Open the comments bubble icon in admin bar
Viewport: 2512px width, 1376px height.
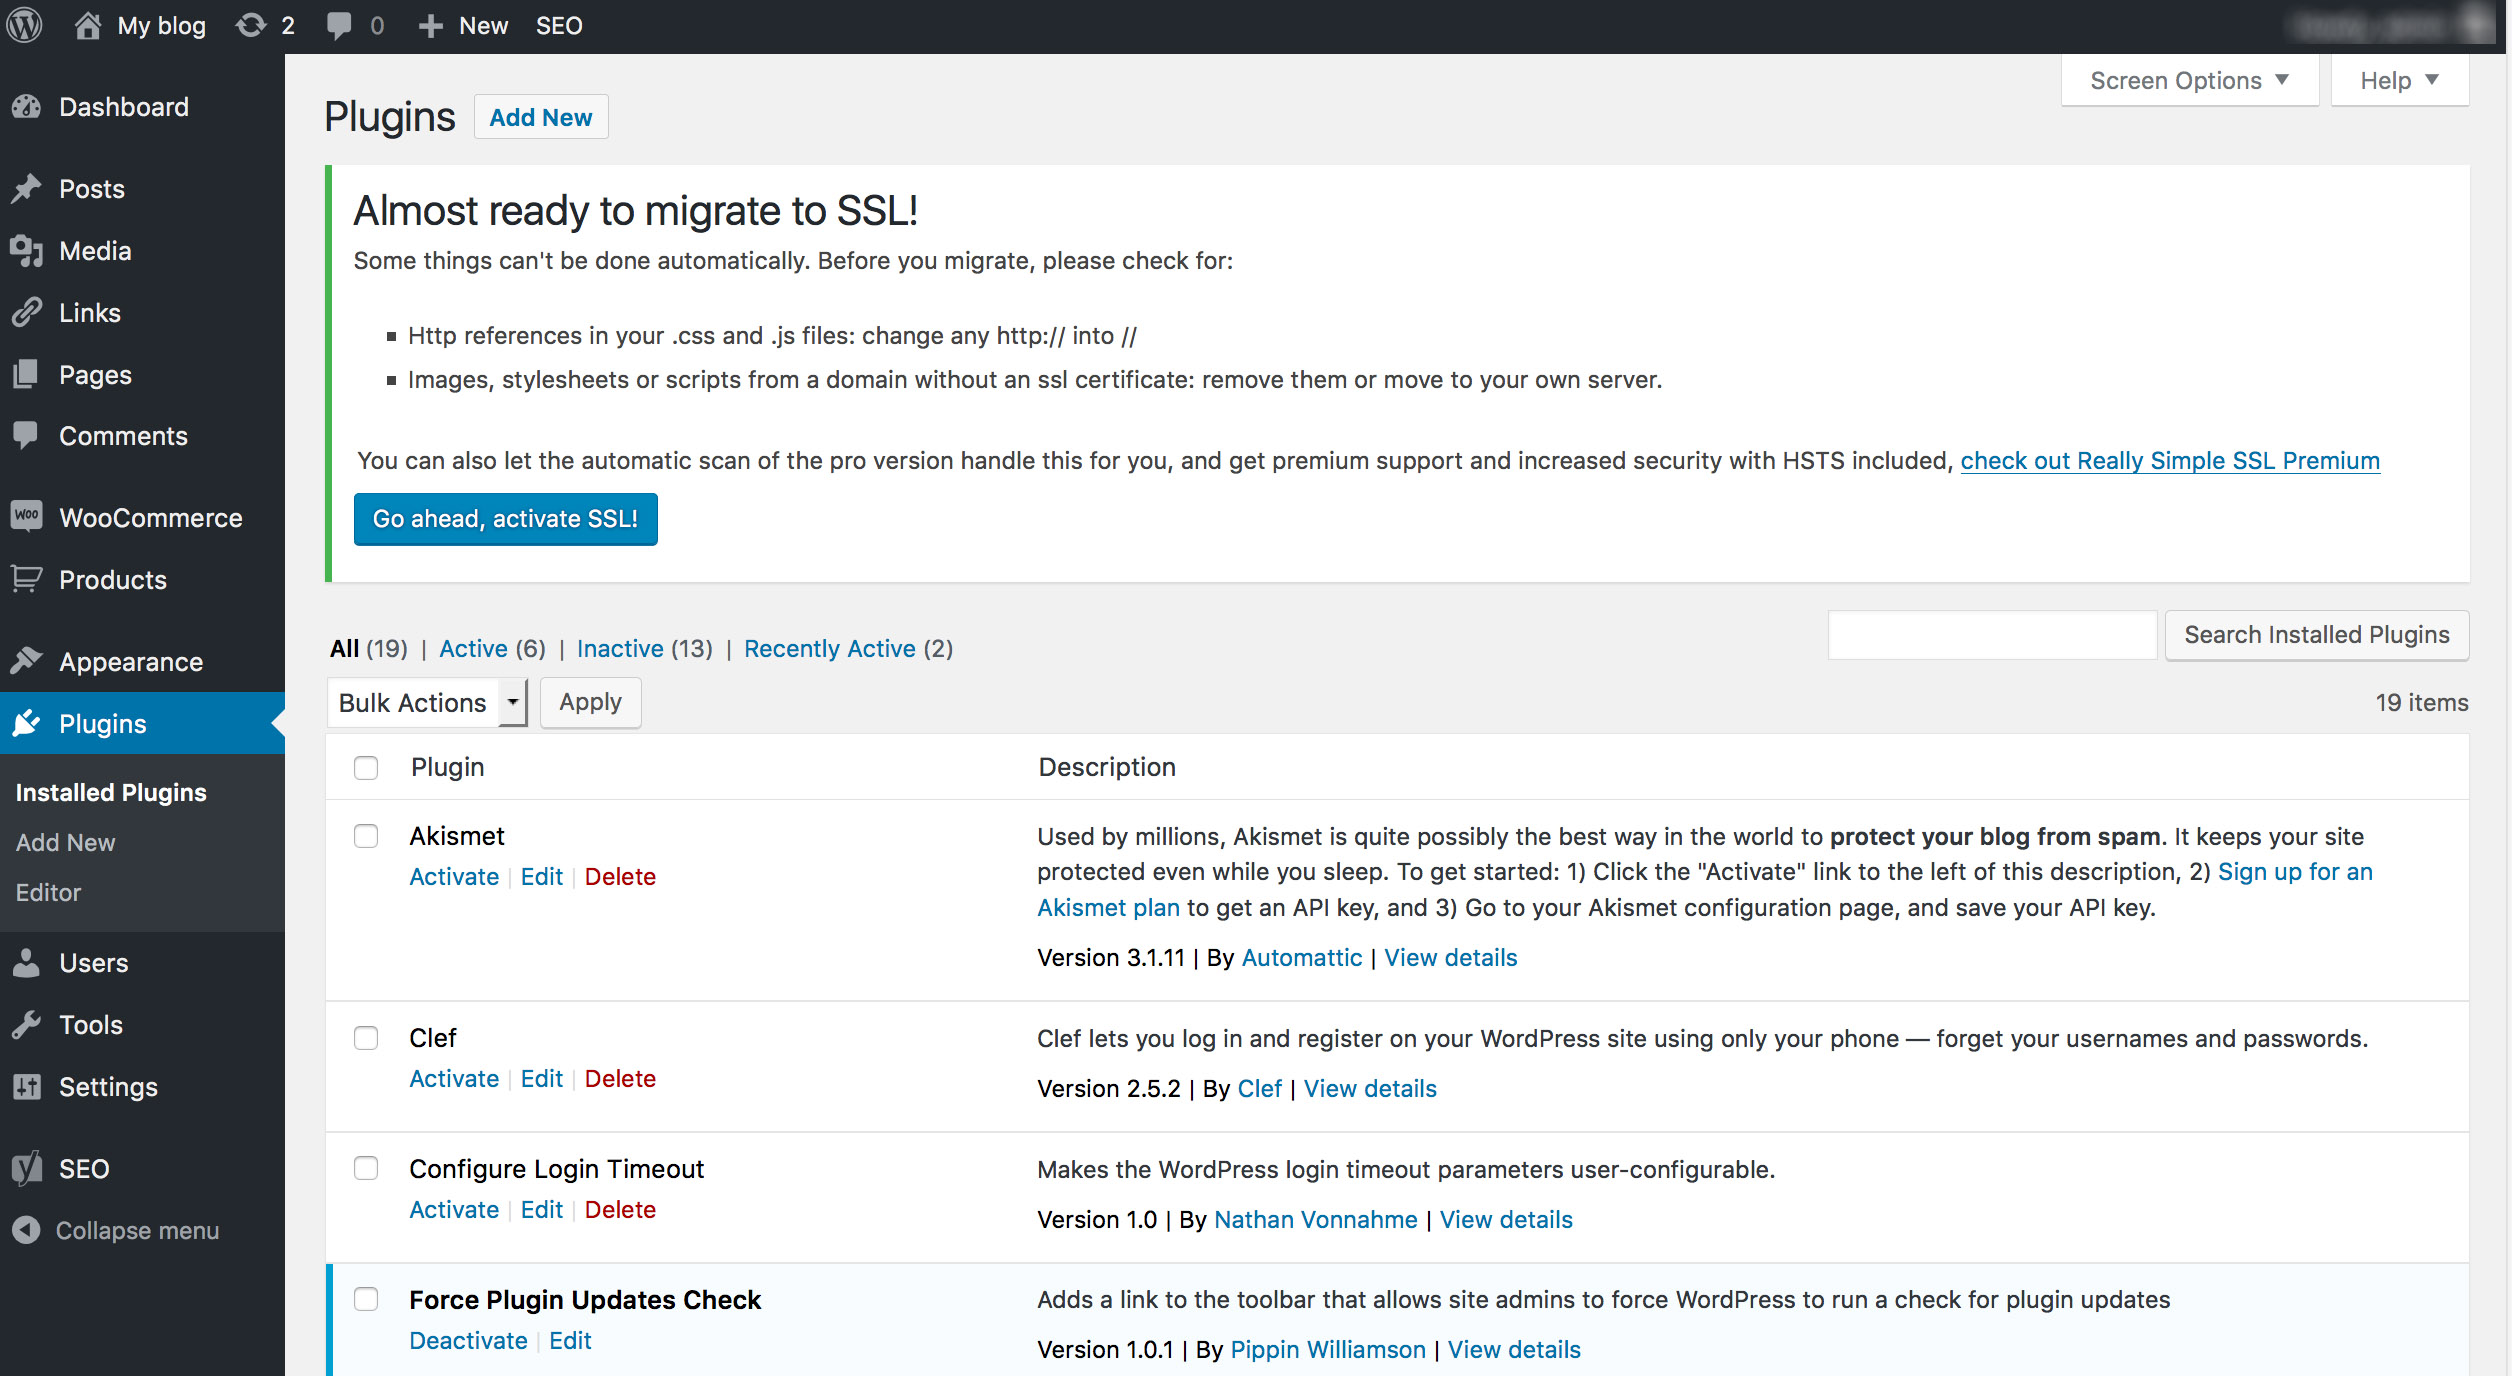339,25
